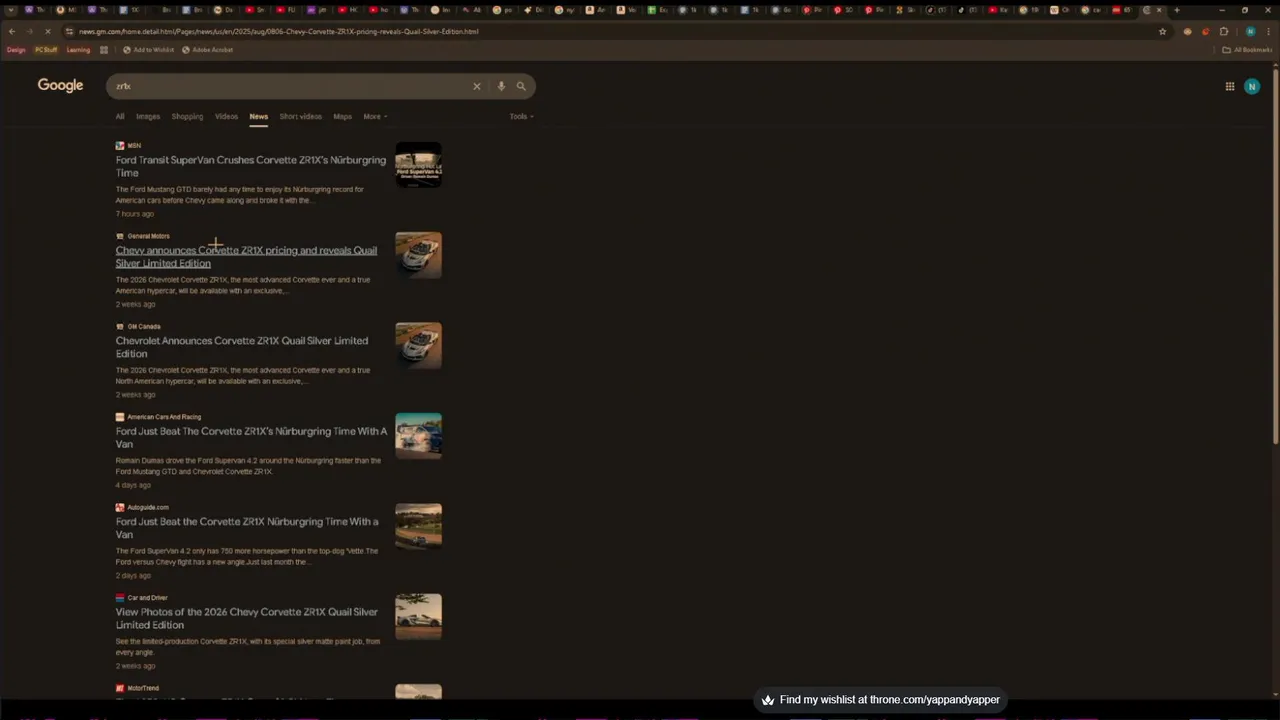The width and height of the screenshot is (1280, 720).
Task: Switch to the Maps results tab
Action: 342,116
